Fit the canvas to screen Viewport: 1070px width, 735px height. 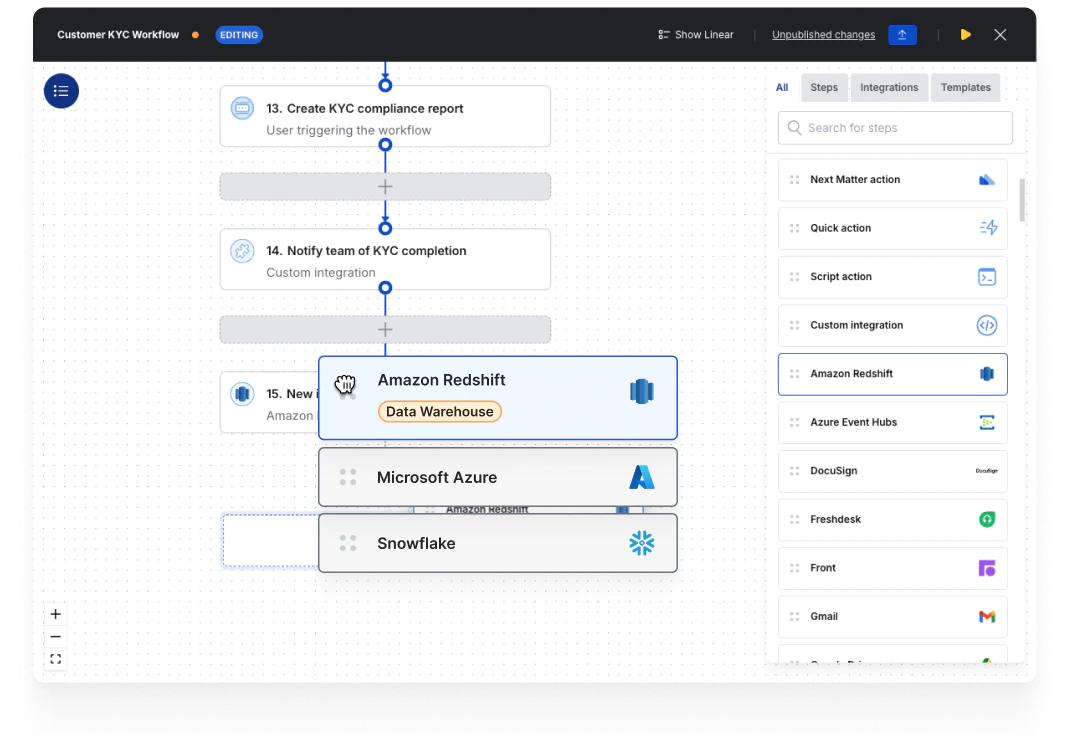(56, 659)
